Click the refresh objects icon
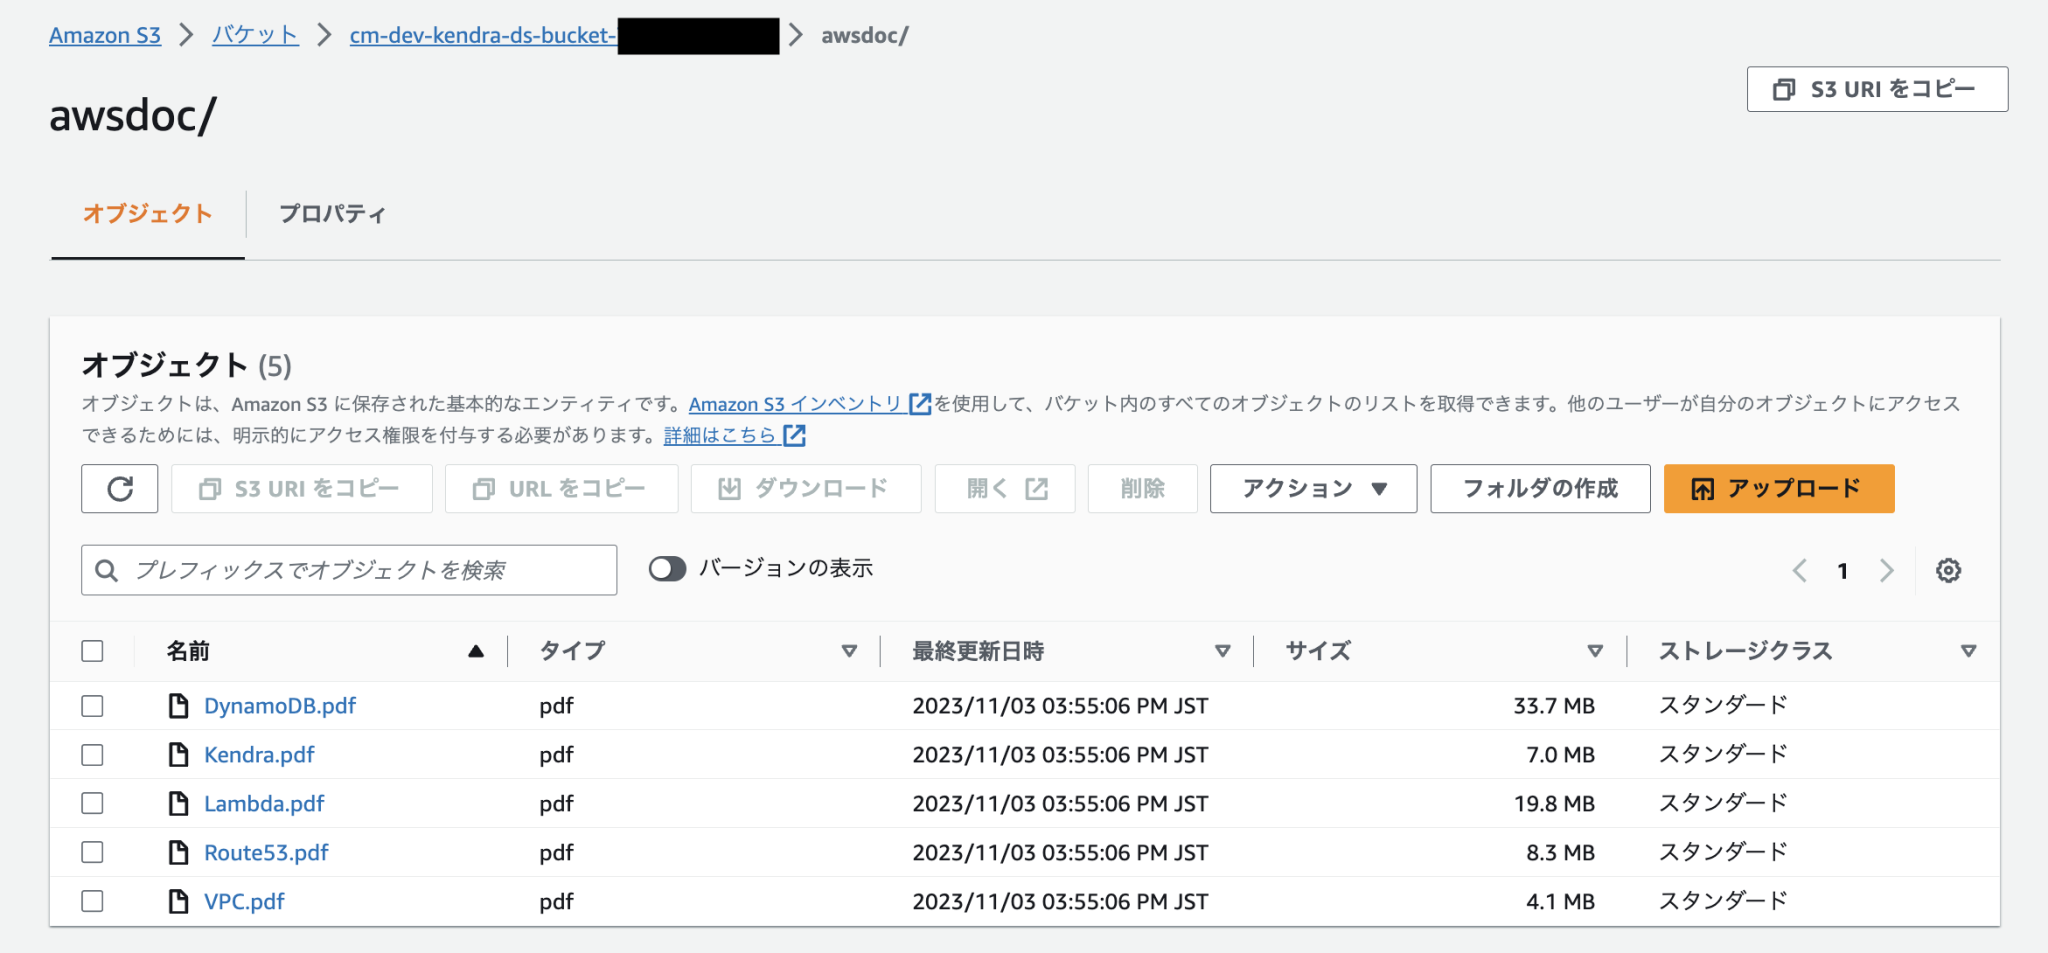This screenshot has height=953, width=2048. tap(119, 489)
